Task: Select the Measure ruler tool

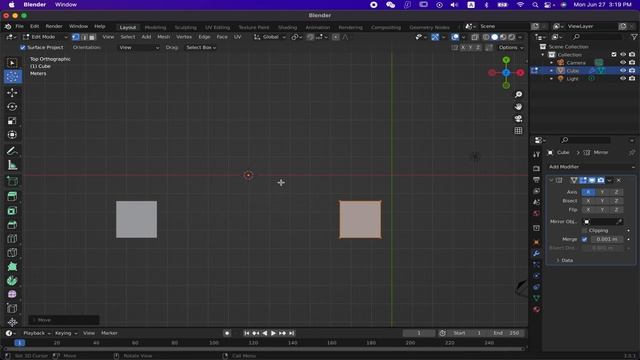Action: pyautogui.click(x=12, y=165)
